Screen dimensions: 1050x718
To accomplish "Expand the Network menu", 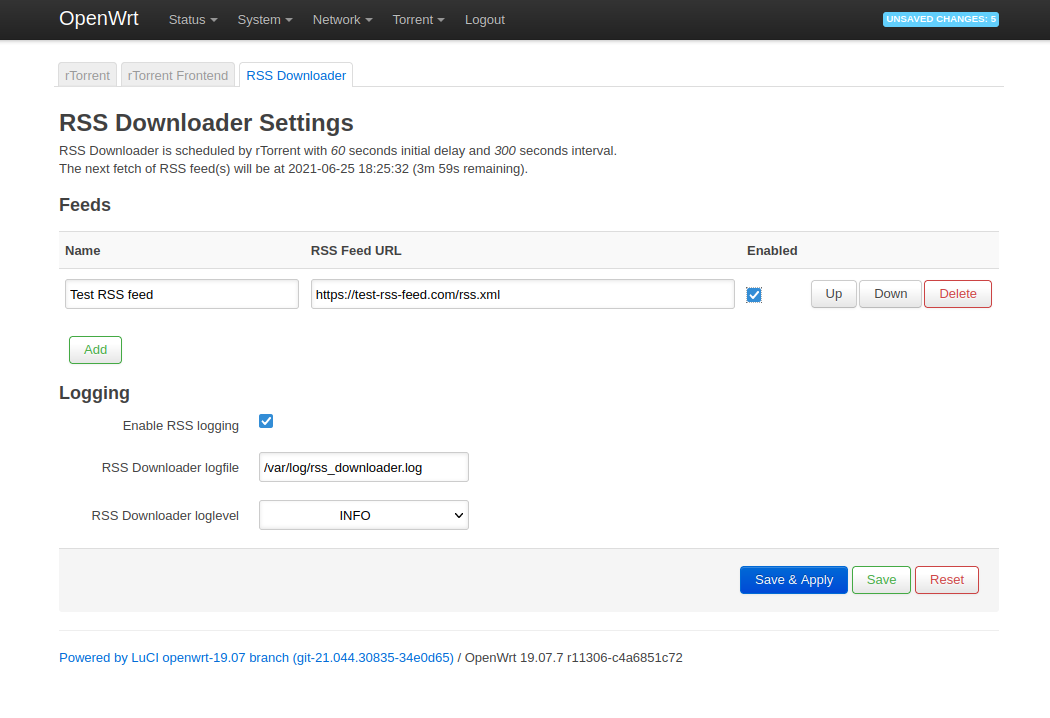I will point(342,20).
